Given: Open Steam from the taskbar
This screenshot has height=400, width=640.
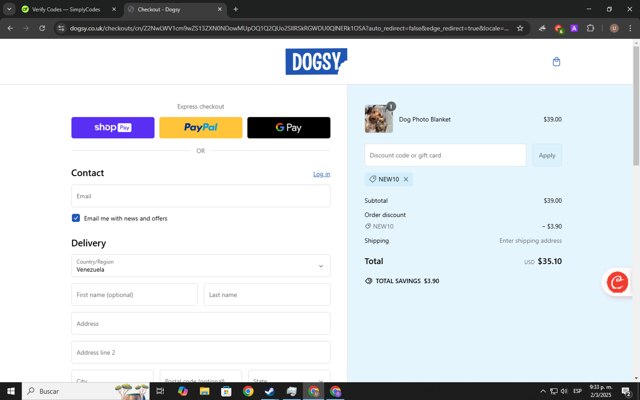Looking at the screenshot, I should (270, 391).
